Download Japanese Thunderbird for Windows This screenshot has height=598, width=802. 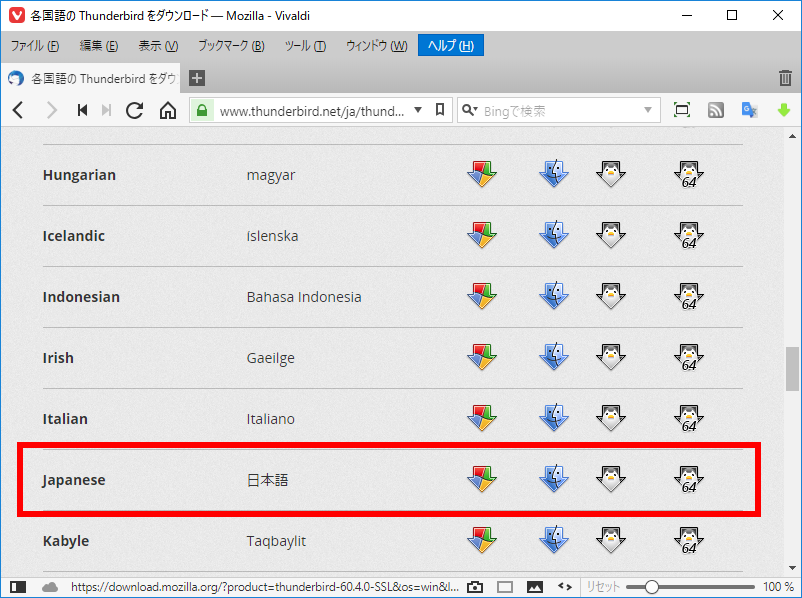tap(482, 479)
